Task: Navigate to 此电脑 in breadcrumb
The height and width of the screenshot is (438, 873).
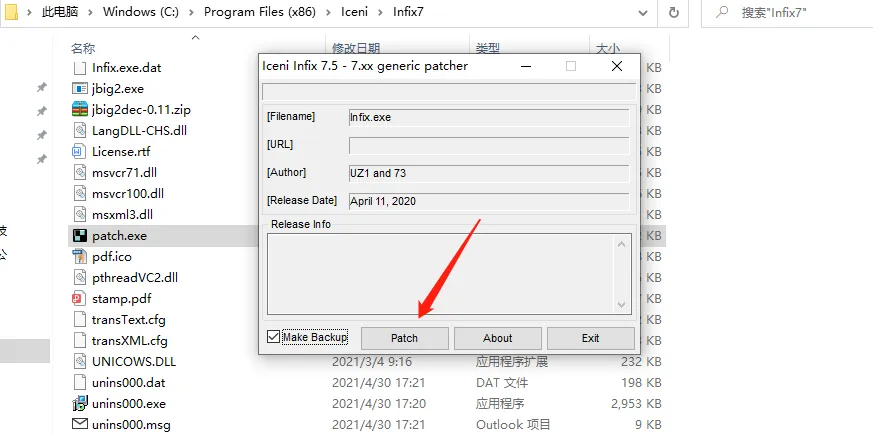Action: tap(60, 12)
